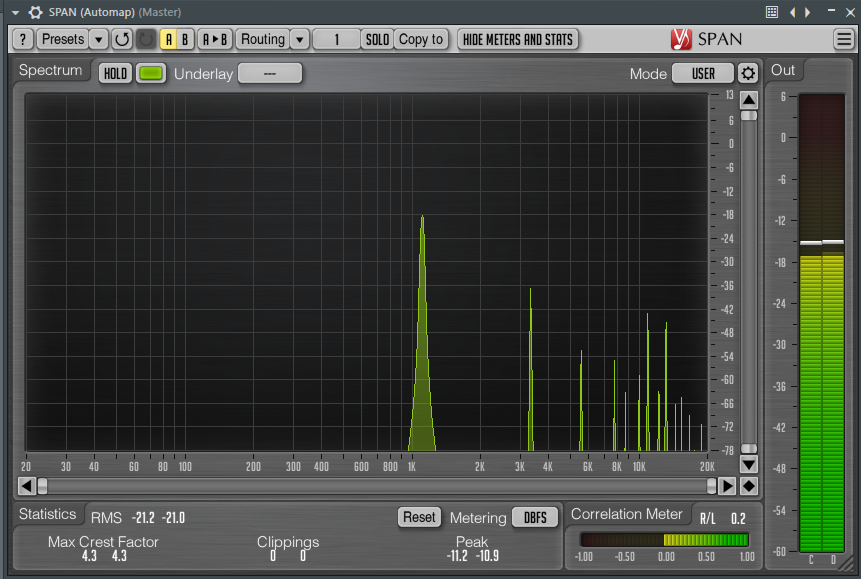Open spectrum mode editor gear

point(748,74)
